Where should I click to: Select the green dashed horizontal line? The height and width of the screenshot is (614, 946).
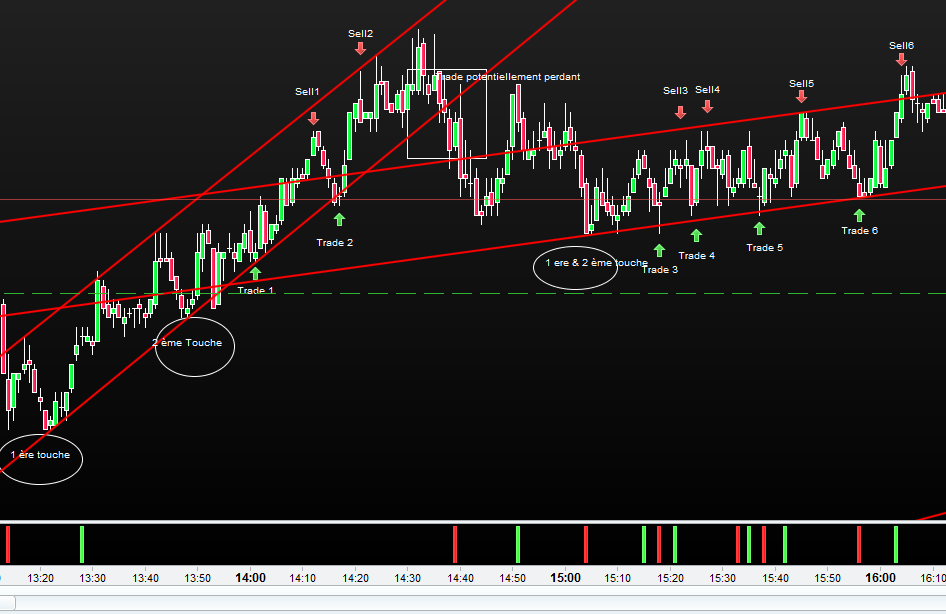tap(473, 294)
